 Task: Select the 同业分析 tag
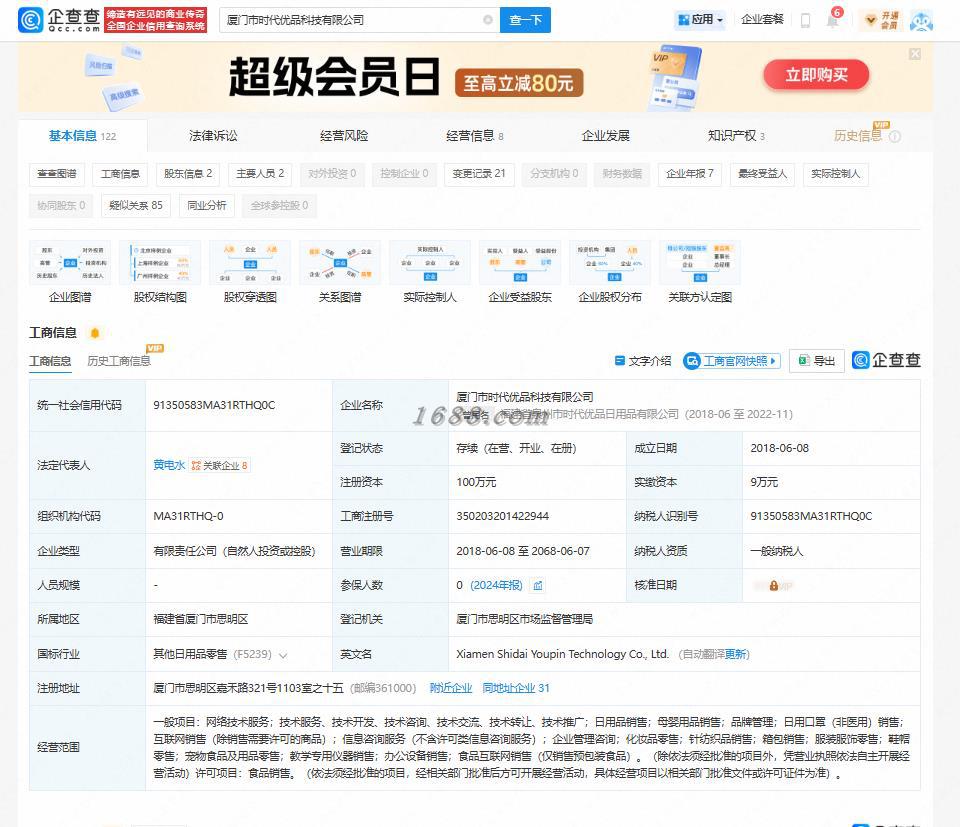pyautogui.click(x=206, y=206)
